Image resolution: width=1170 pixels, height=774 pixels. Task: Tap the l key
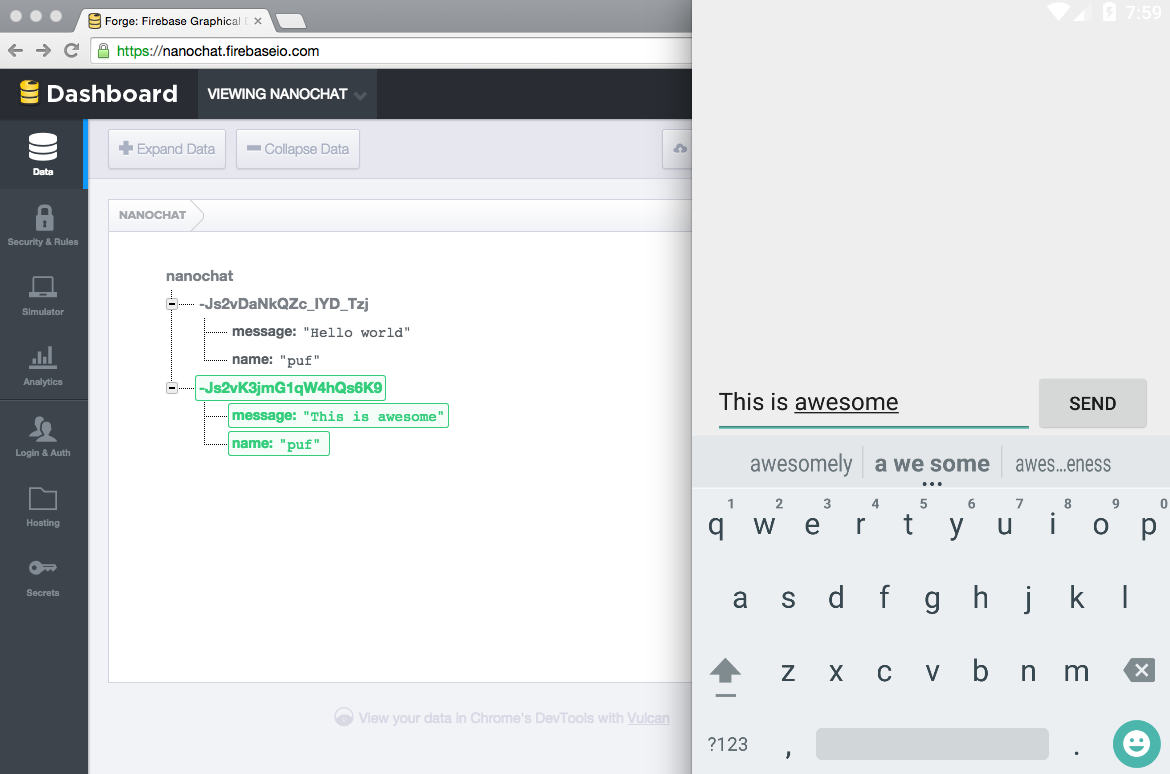click(1124, 598)
